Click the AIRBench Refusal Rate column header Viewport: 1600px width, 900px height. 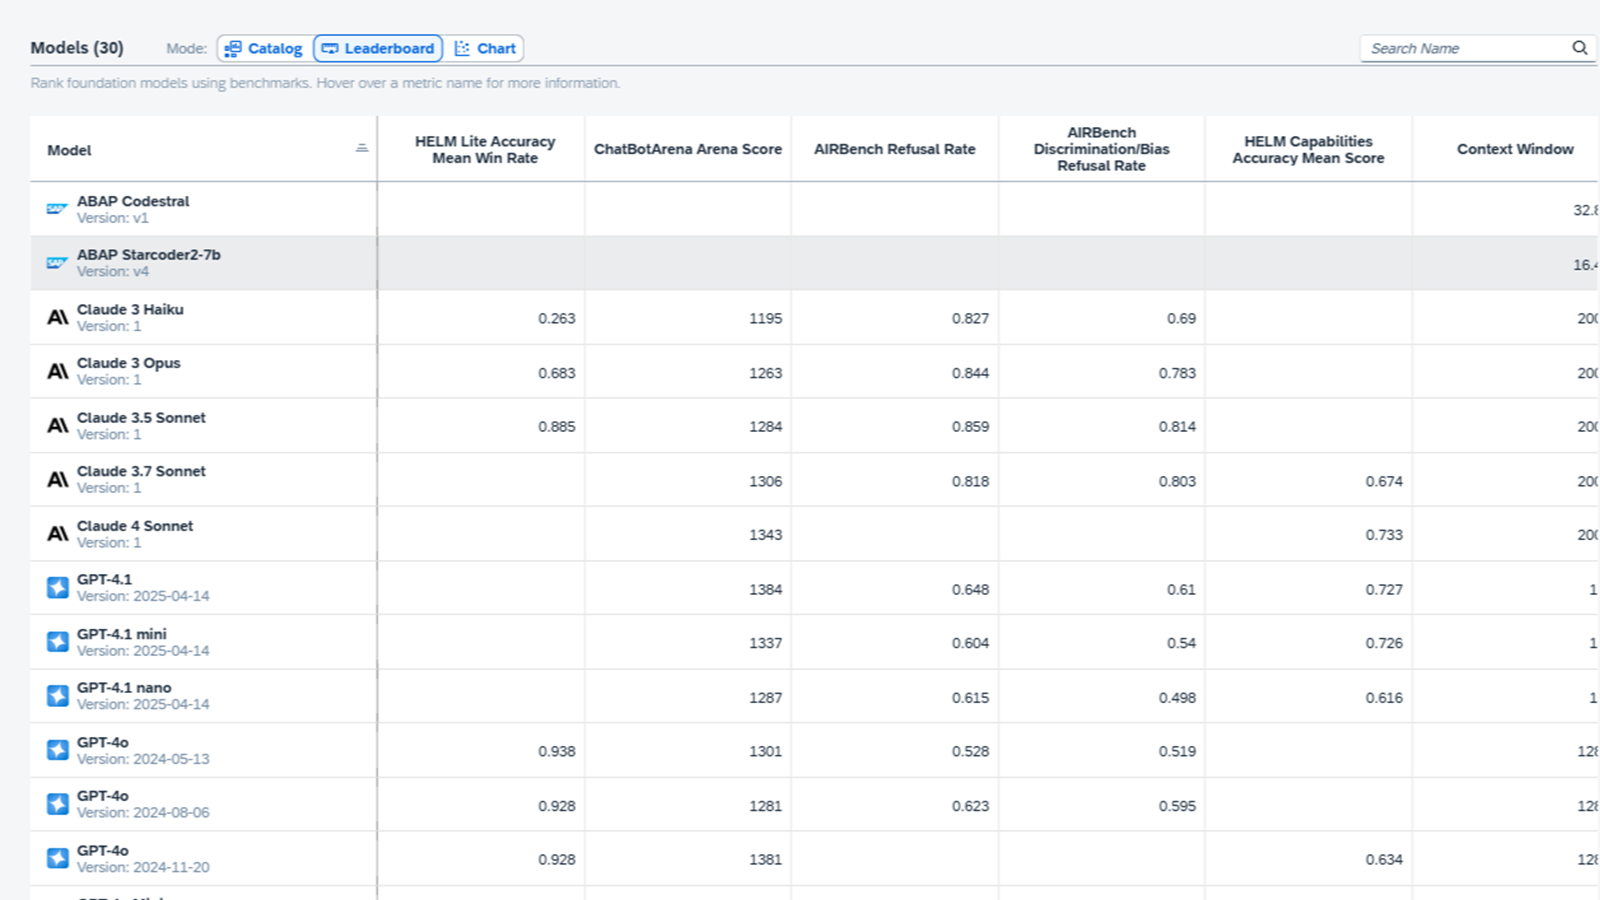pos(895,149)
